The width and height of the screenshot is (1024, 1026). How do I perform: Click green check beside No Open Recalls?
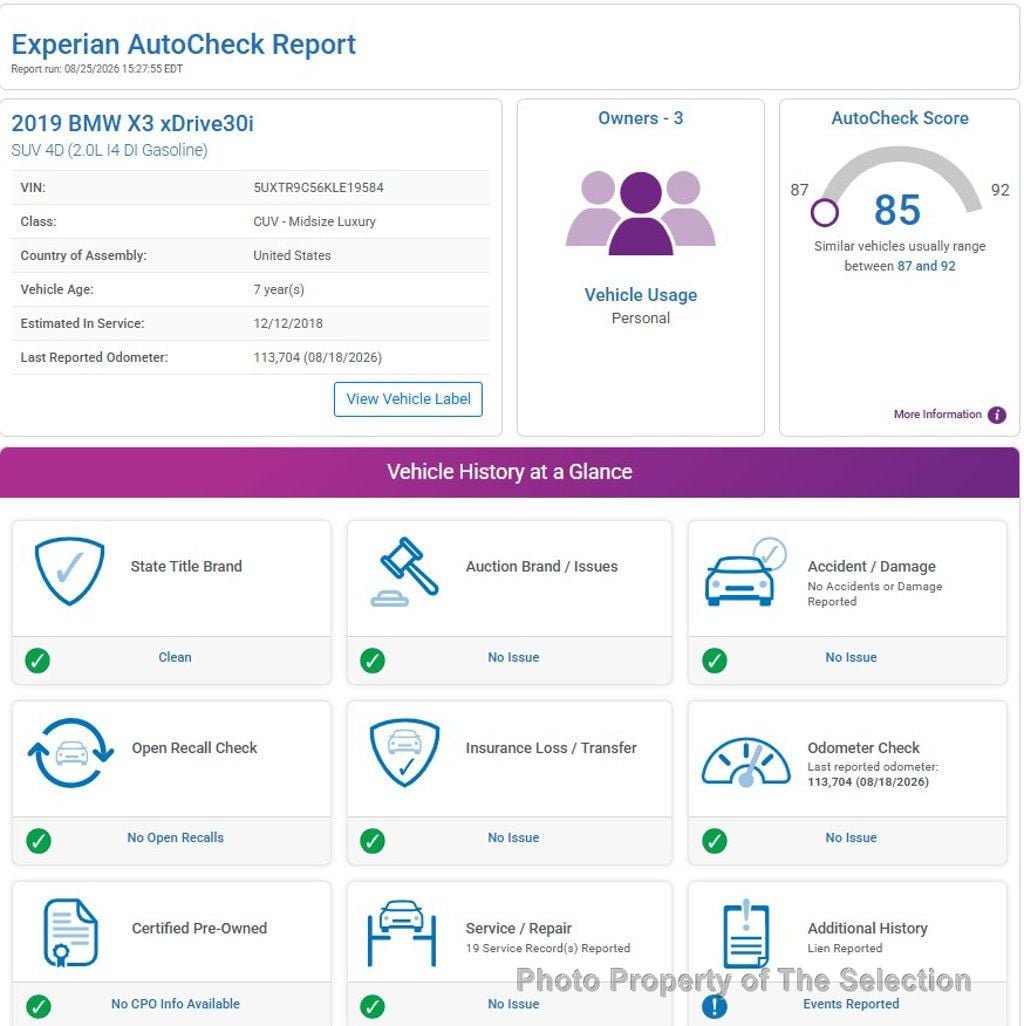click(38, 841)
